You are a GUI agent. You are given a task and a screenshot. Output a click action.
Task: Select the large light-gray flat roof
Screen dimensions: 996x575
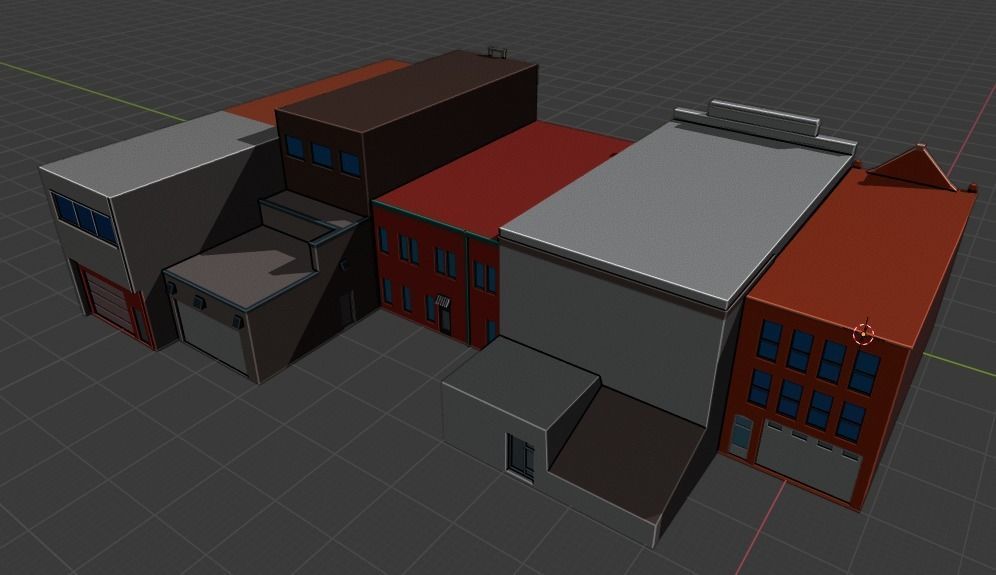(x=676, y=210)
